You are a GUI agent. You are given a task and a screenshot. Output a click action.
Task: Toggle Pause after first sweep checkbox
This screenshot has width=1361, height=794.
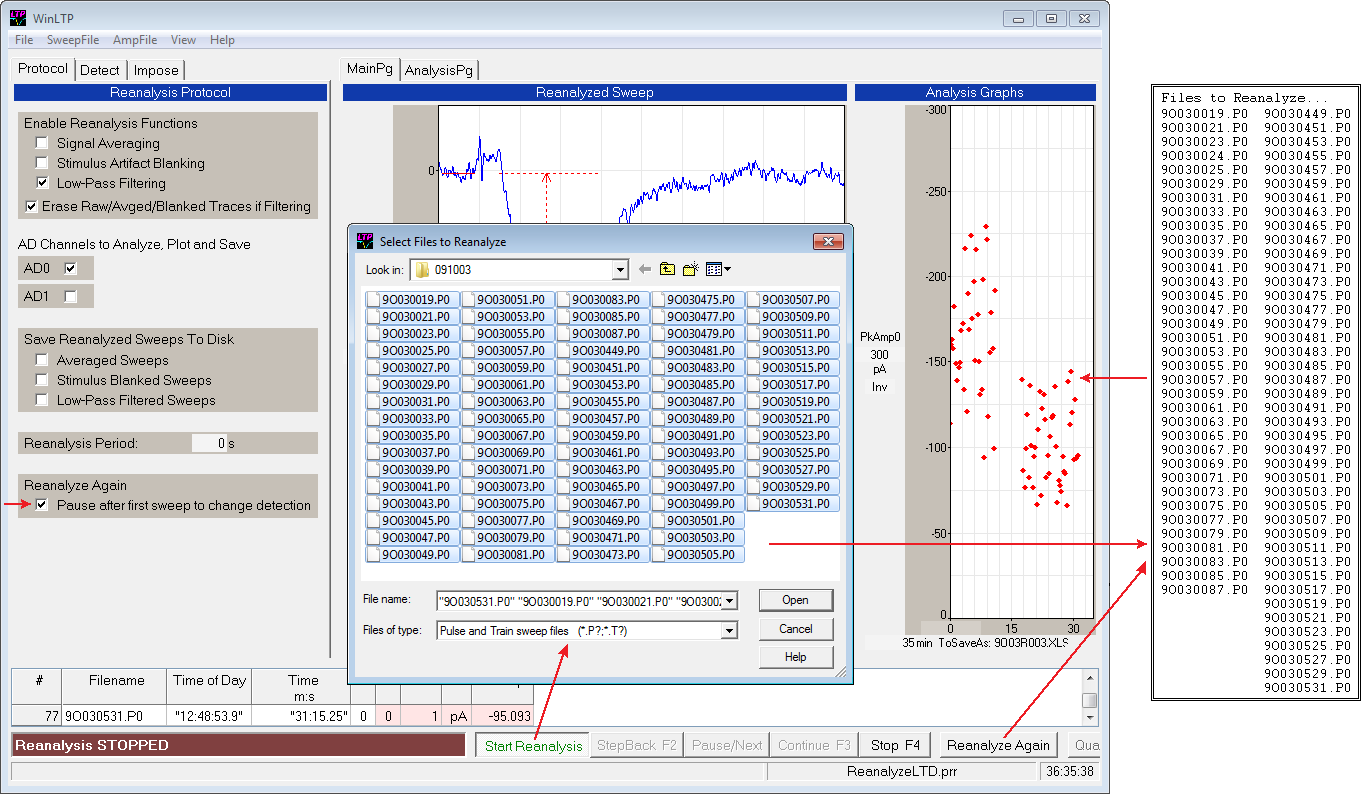42,505
